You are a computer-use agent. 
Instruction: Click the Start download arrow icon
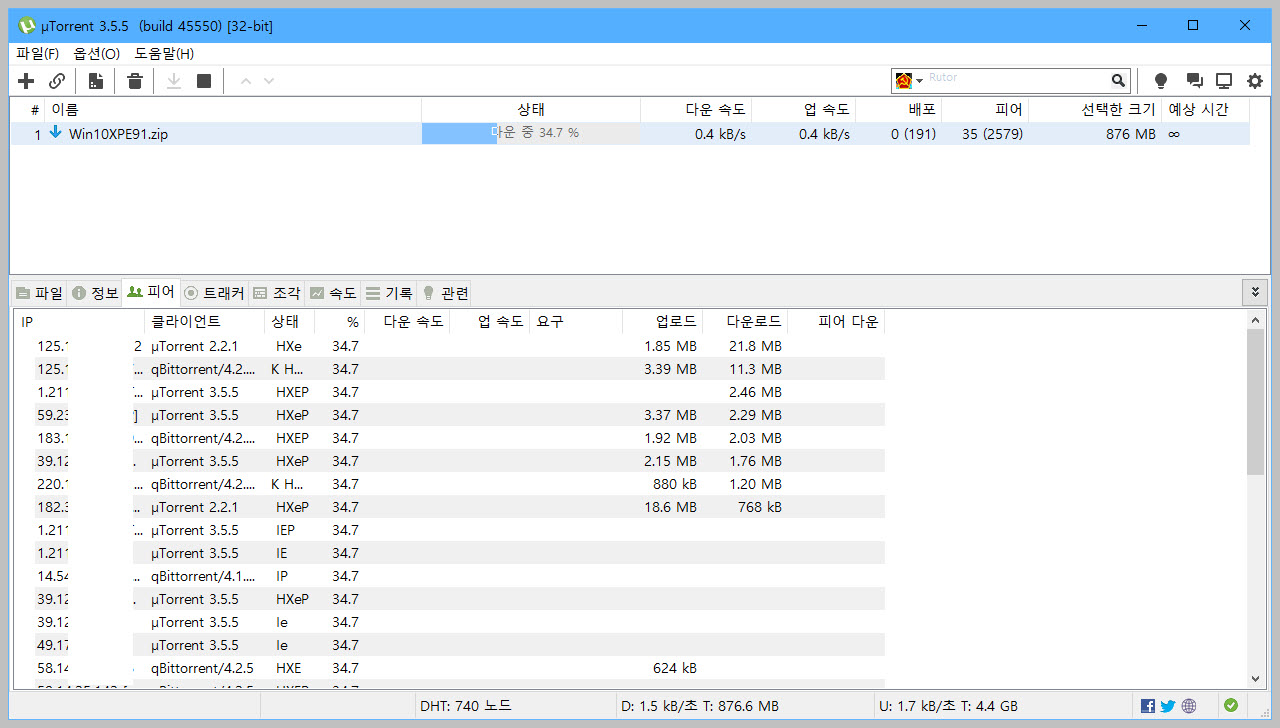tap(174, 81)
